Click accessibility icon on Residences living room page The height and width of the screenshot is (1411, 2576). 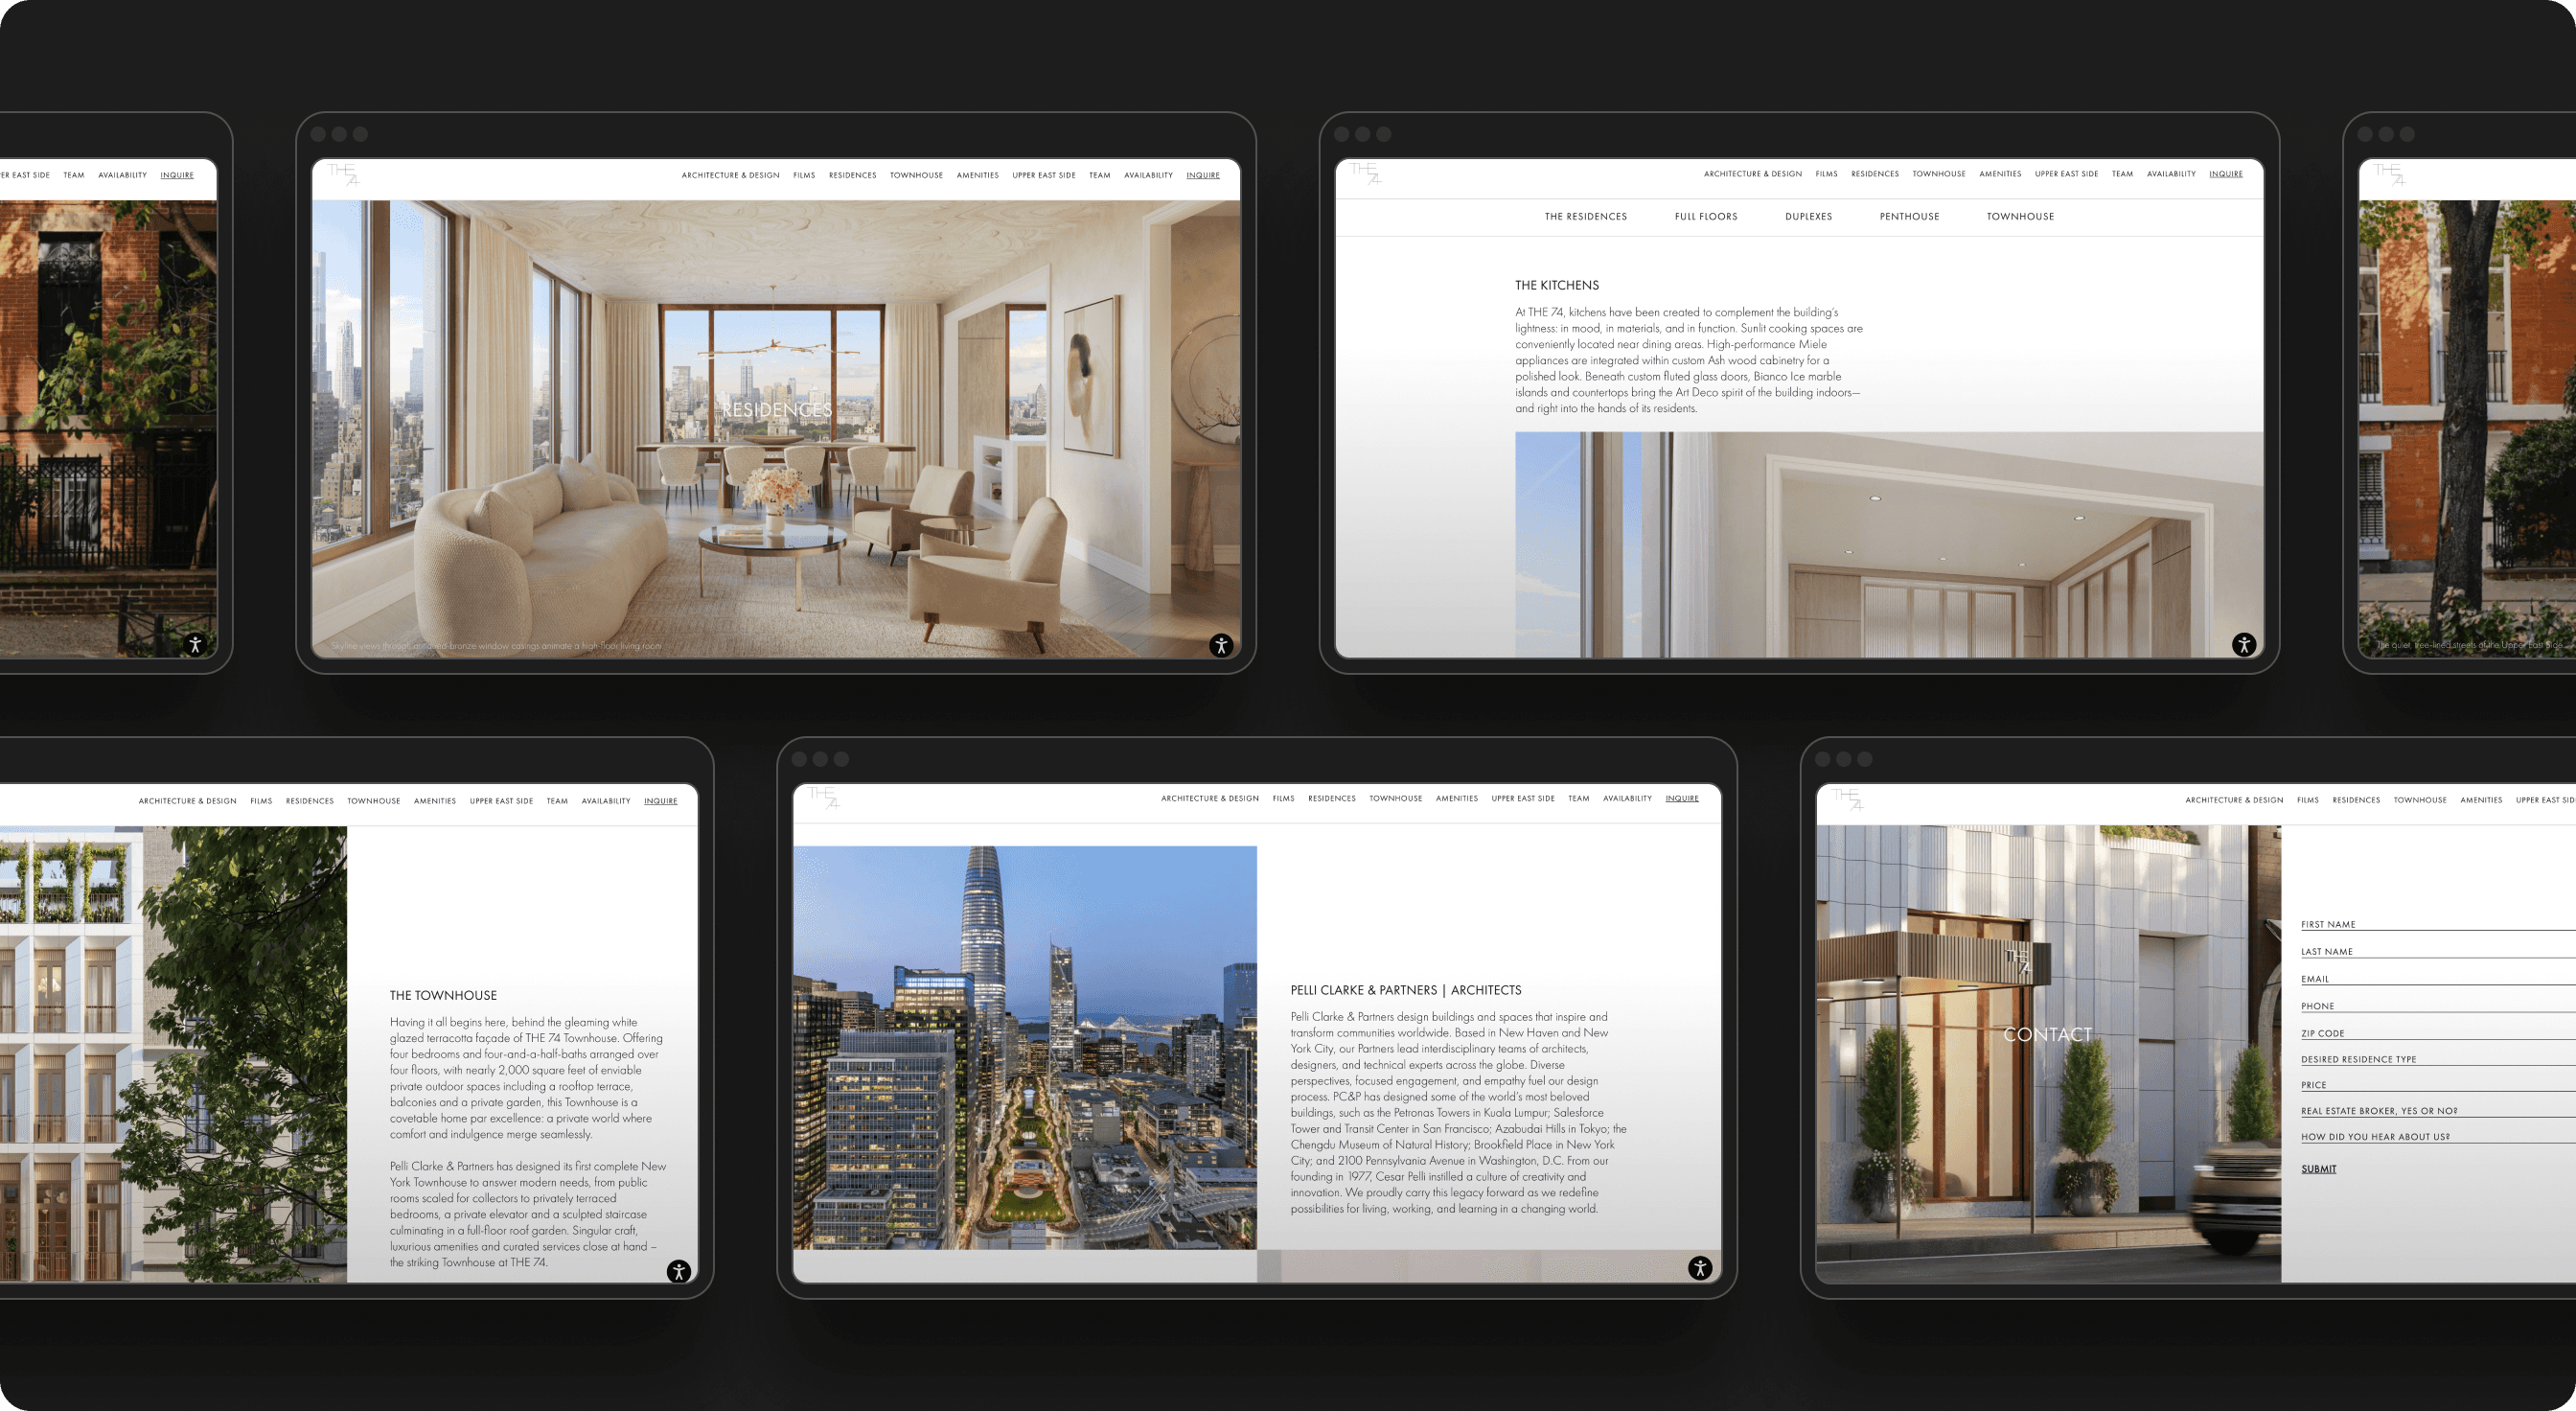coord(1220,645)
